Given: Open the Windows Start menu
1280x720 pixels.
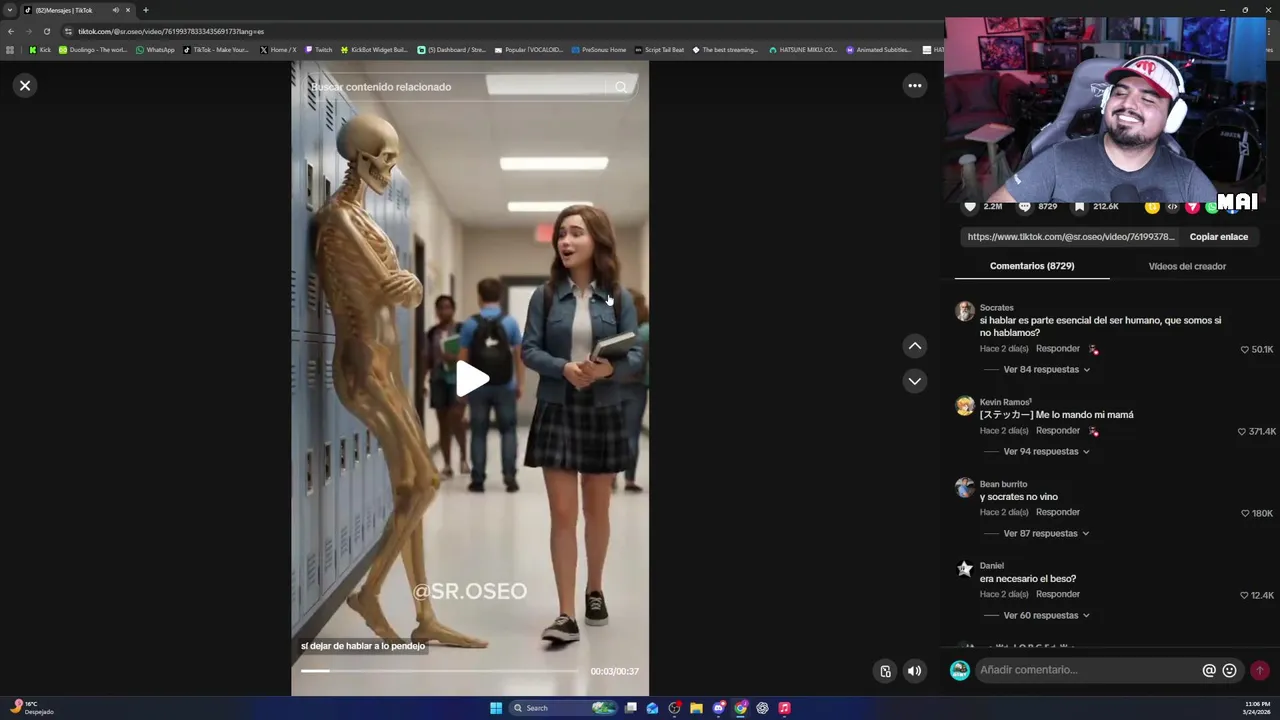Looking at the screenshot, I should click(x=496, y=708).
